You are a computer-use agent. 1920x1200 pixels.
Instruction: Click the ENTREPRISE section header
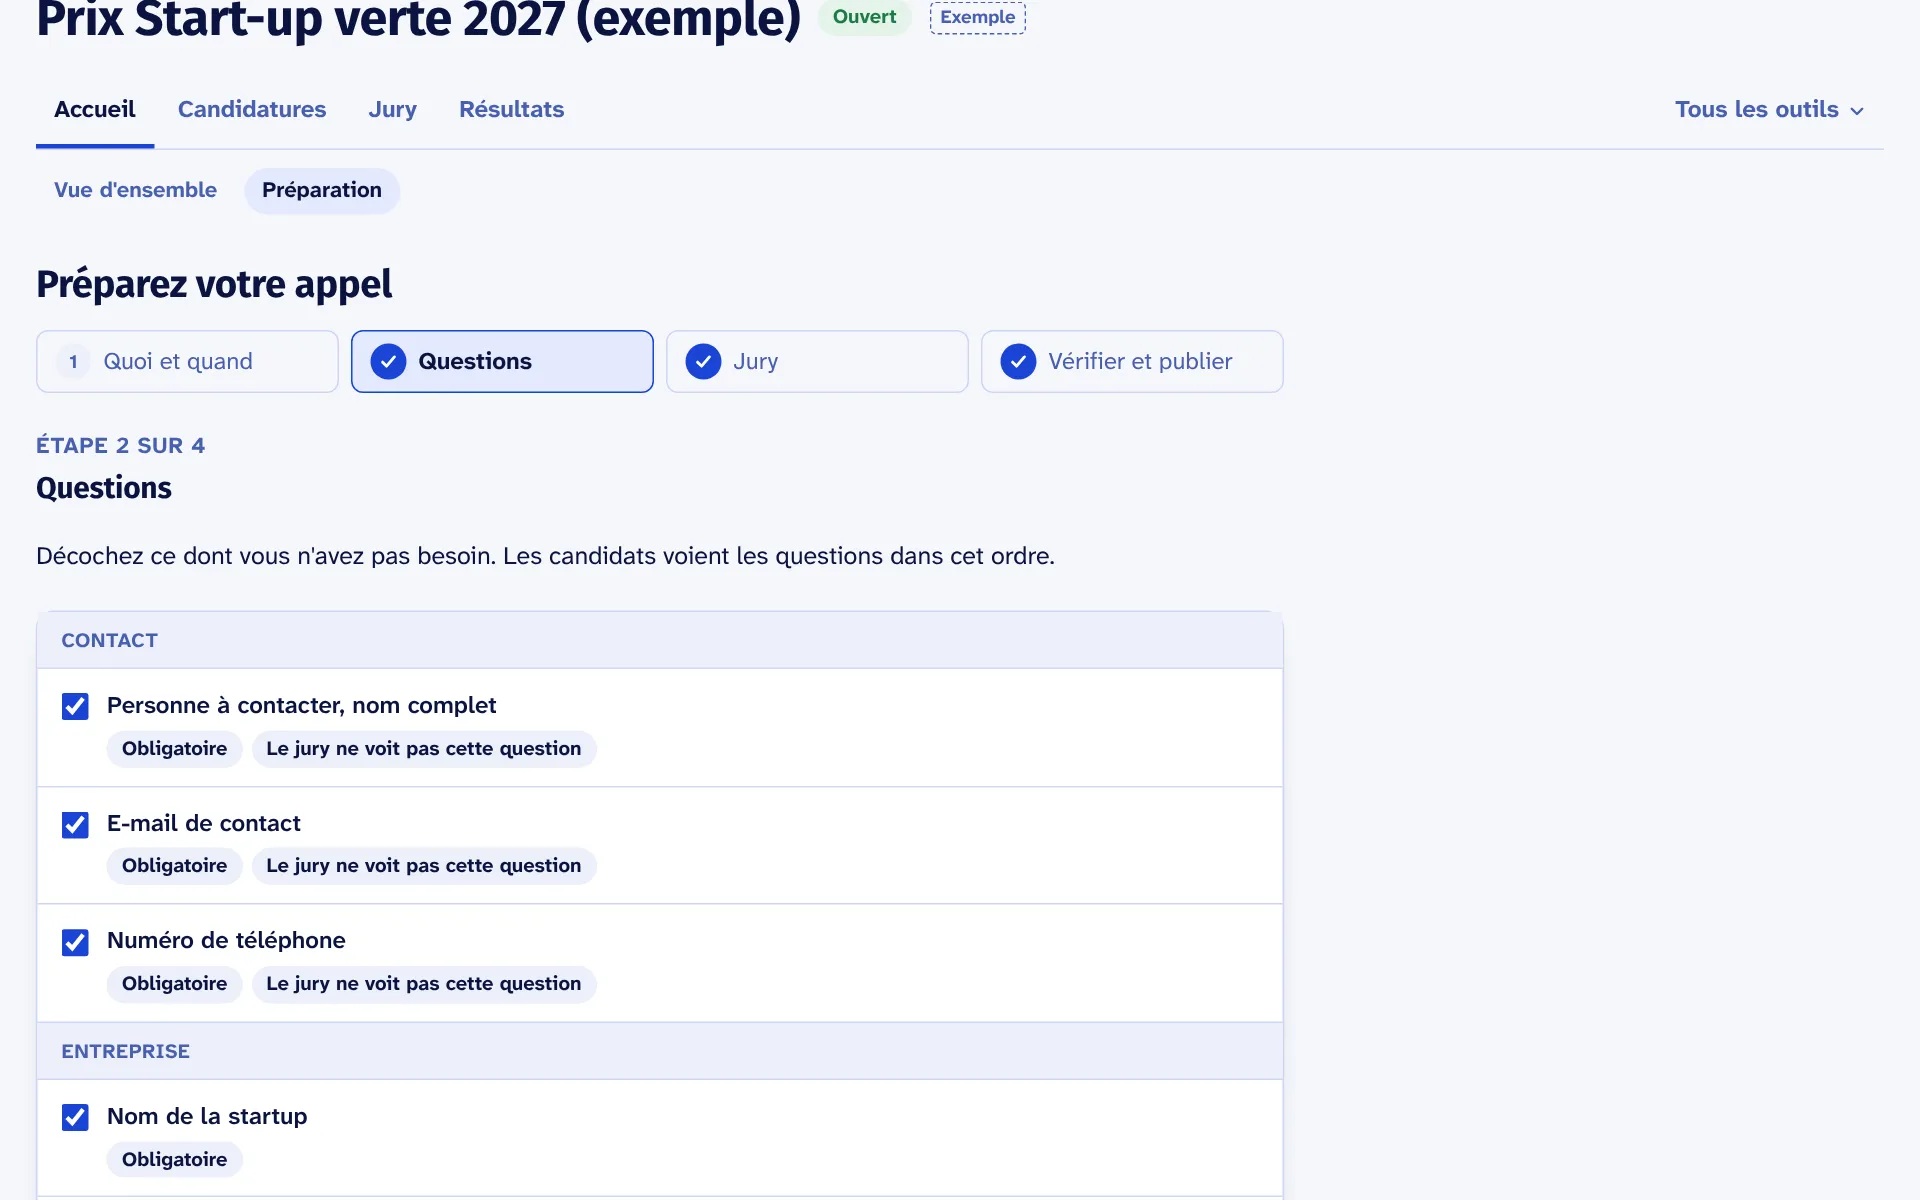pos(660,1051)
